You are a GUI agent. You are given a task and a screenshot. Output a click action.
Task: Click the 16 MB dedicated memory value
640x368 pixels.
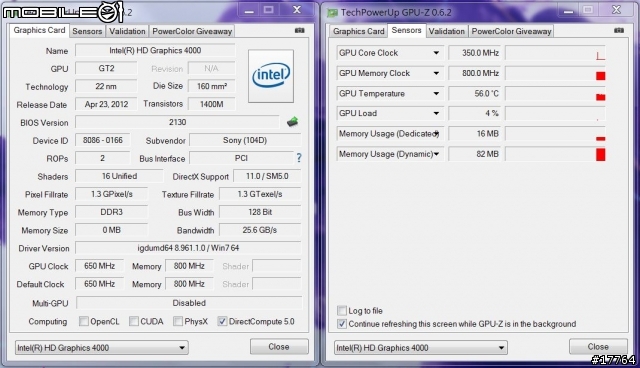point(475,133)
